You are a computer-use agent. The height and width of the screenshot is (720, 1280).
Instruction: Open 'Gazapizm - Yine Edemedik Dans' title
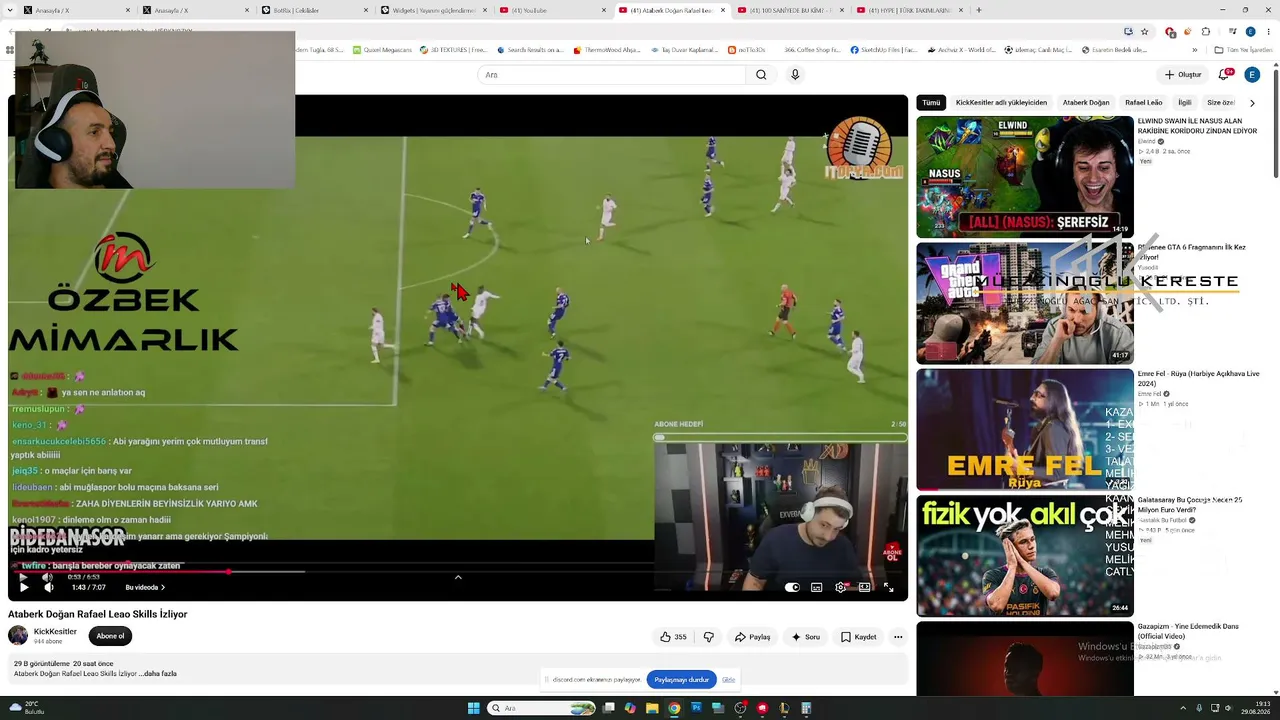click(x=1188, y=631)
